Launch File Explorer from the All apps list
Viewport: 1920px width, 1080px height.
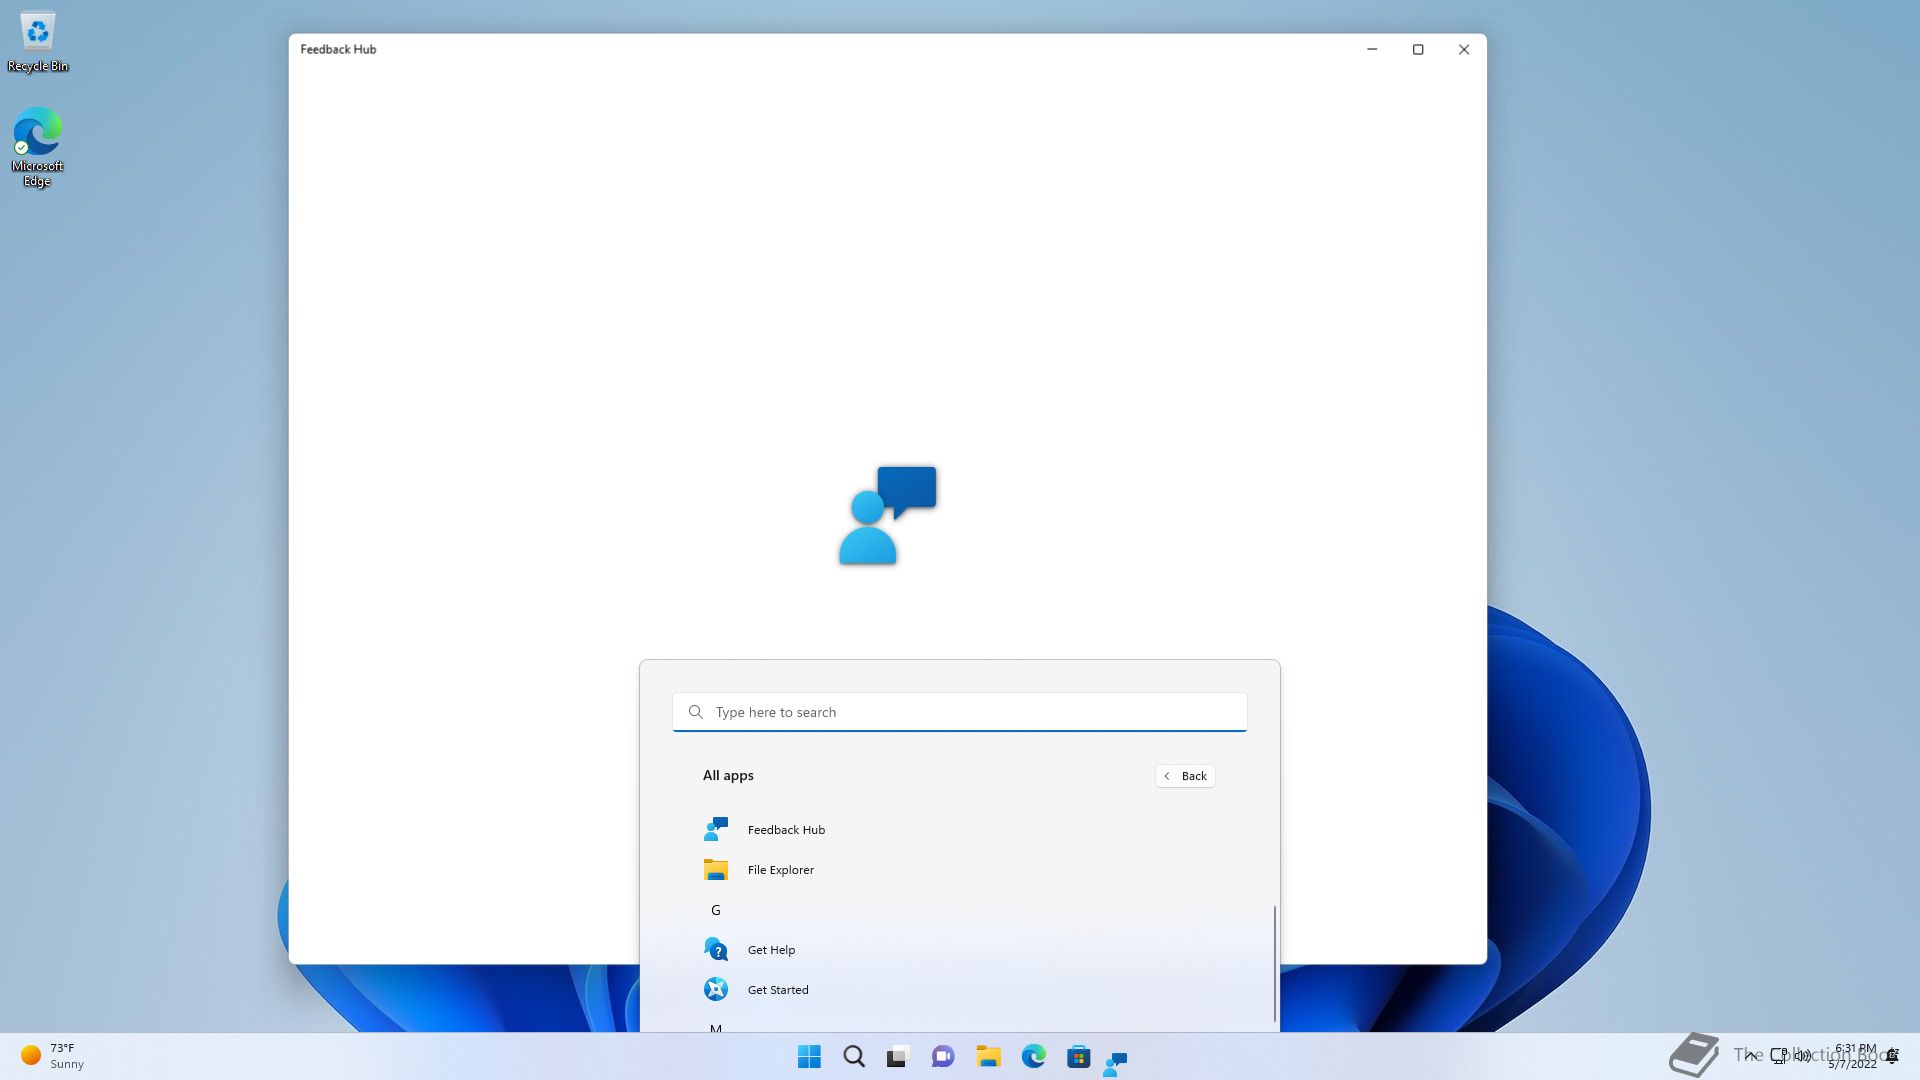click(959, 869)
